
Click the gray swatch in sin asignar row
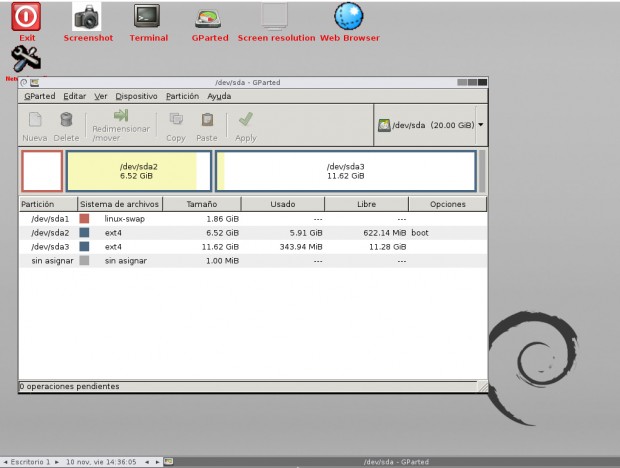pos(84,260)
